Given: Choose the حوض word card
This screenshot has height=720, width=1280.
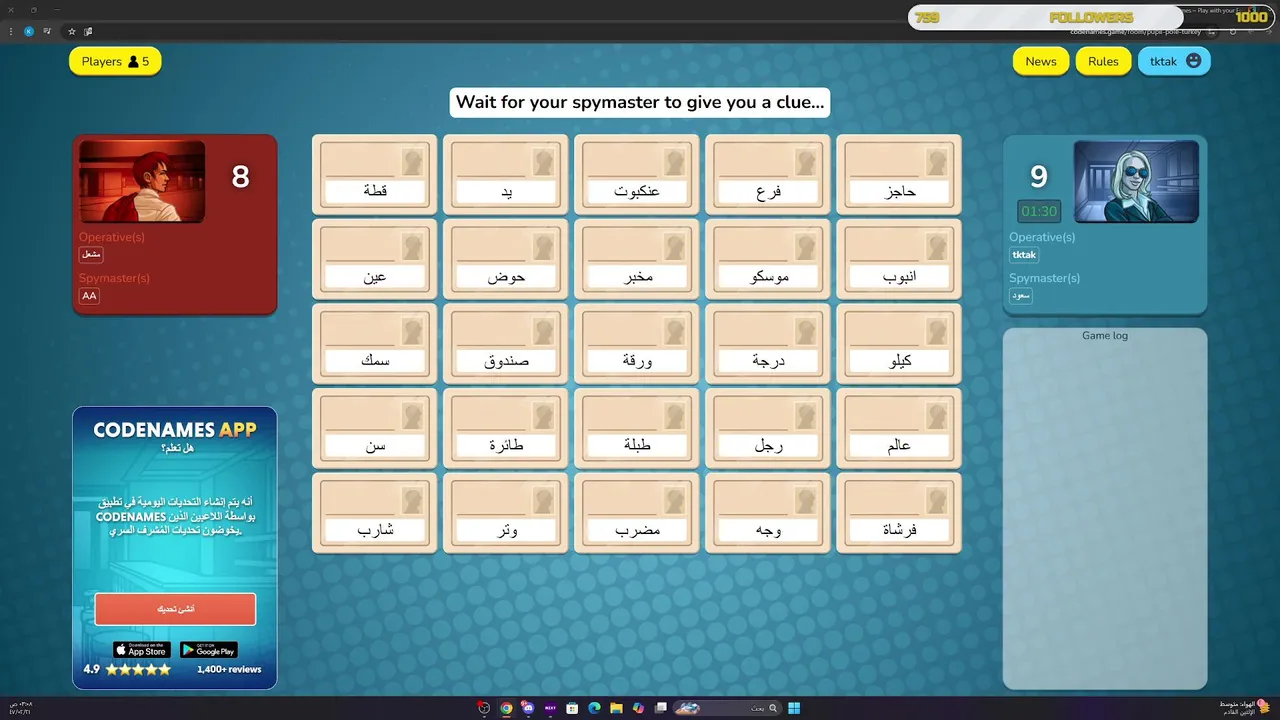Looking at the screenshot, I should point(506,260).
